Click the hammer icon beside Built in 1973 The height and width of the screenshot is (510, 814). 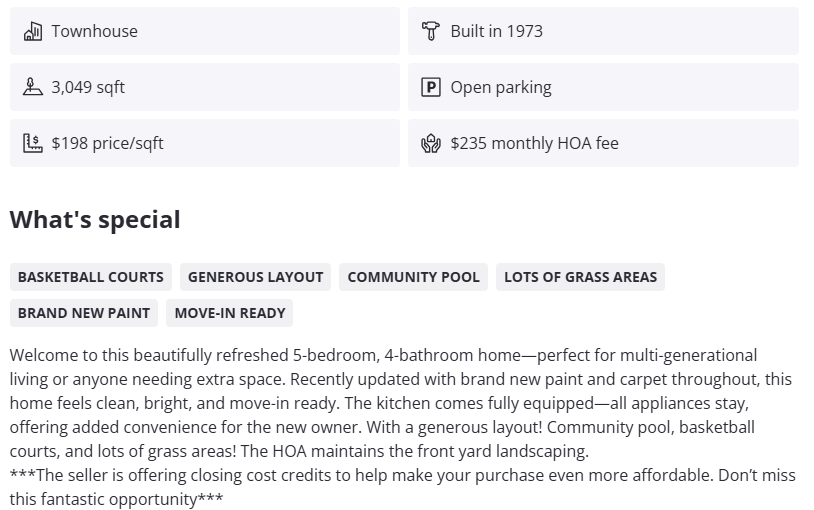[x=431, y=31]
